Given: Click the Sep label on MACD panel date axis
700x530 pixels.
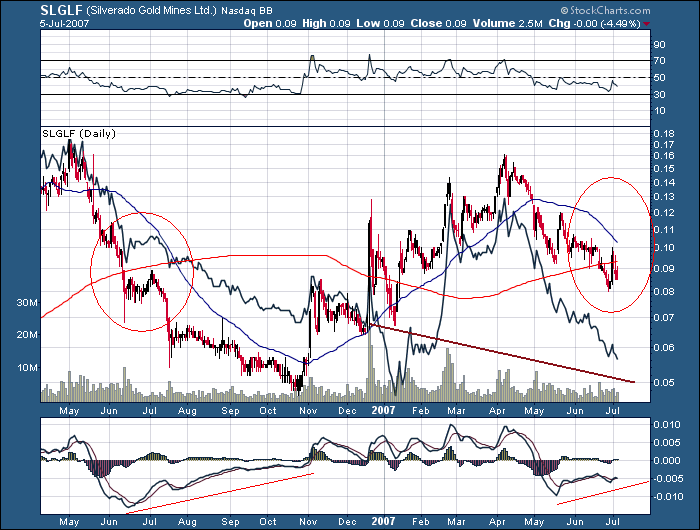Looking at the screenshot, I should click(x=230, y=522).
